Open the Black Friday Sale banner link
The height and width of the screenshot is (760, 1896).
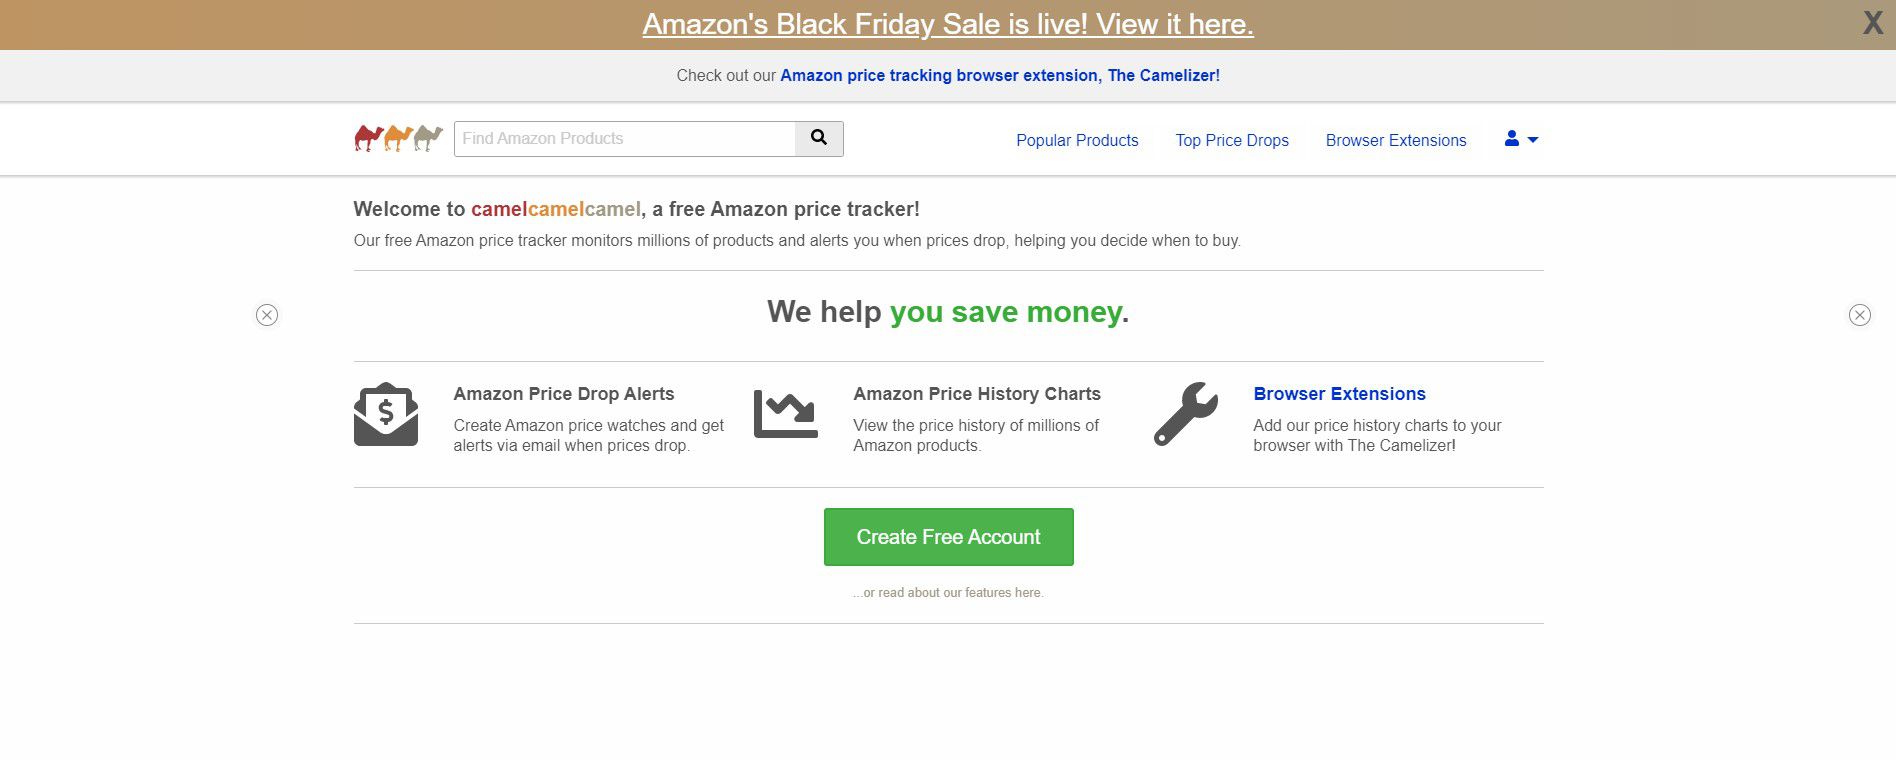click(x=948, y=24)
